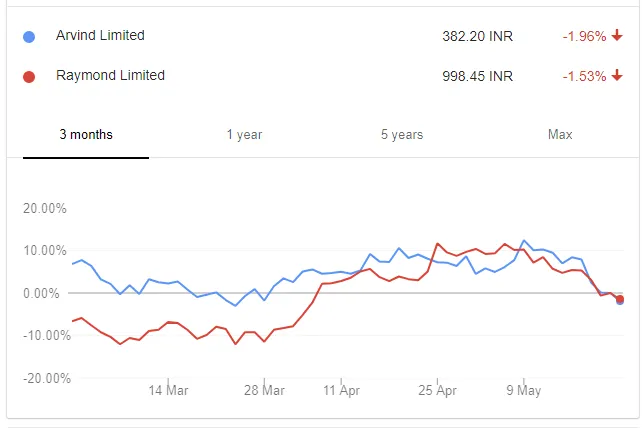Click the 11 Apr date on the chart axis
The height and width of the screenshot is (428, 642).
click(x=341, y=391)
